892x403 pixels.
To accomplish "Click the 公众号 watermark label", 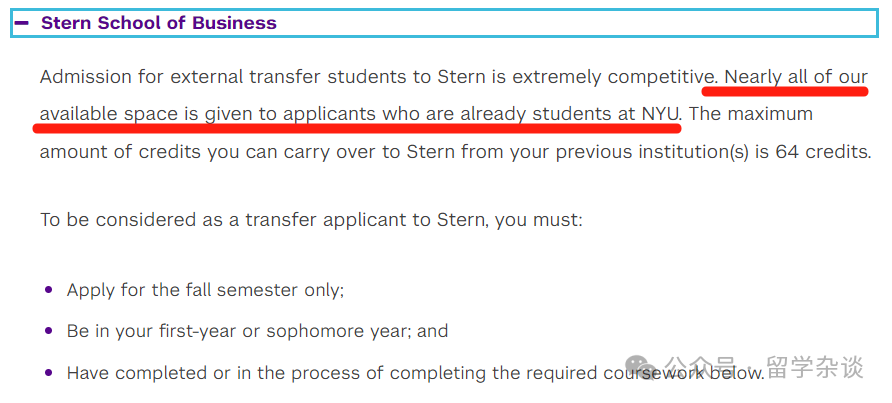I will (699, 367).
